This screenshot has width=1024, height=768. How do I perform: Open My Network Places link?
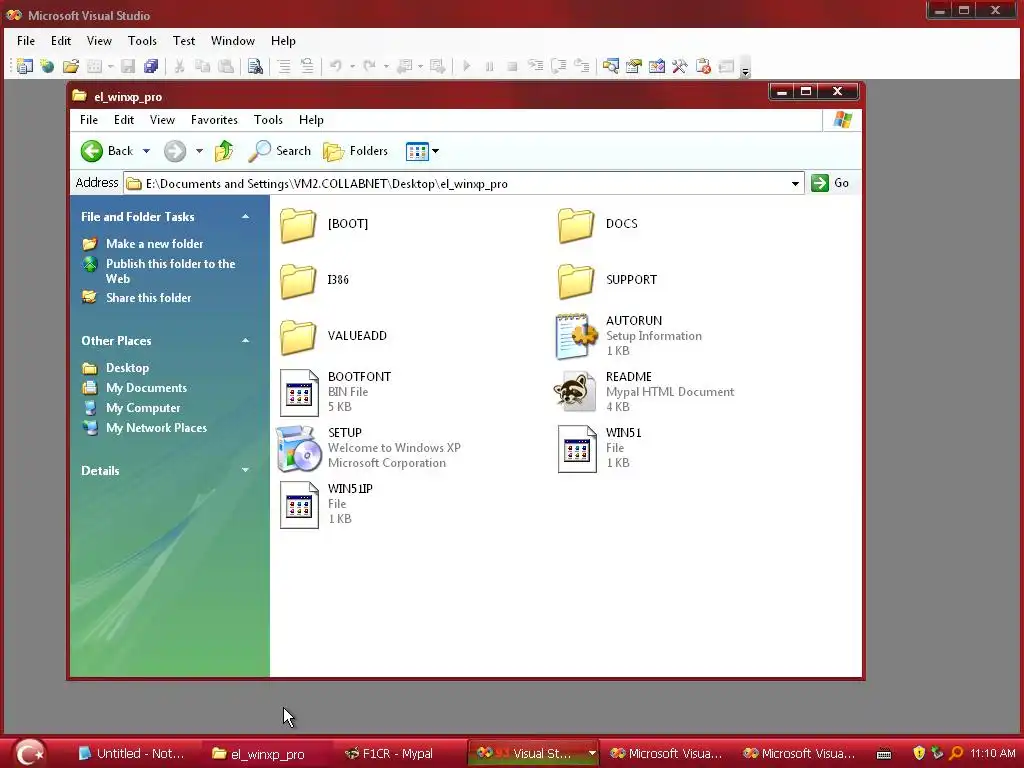tap(156, 428)
